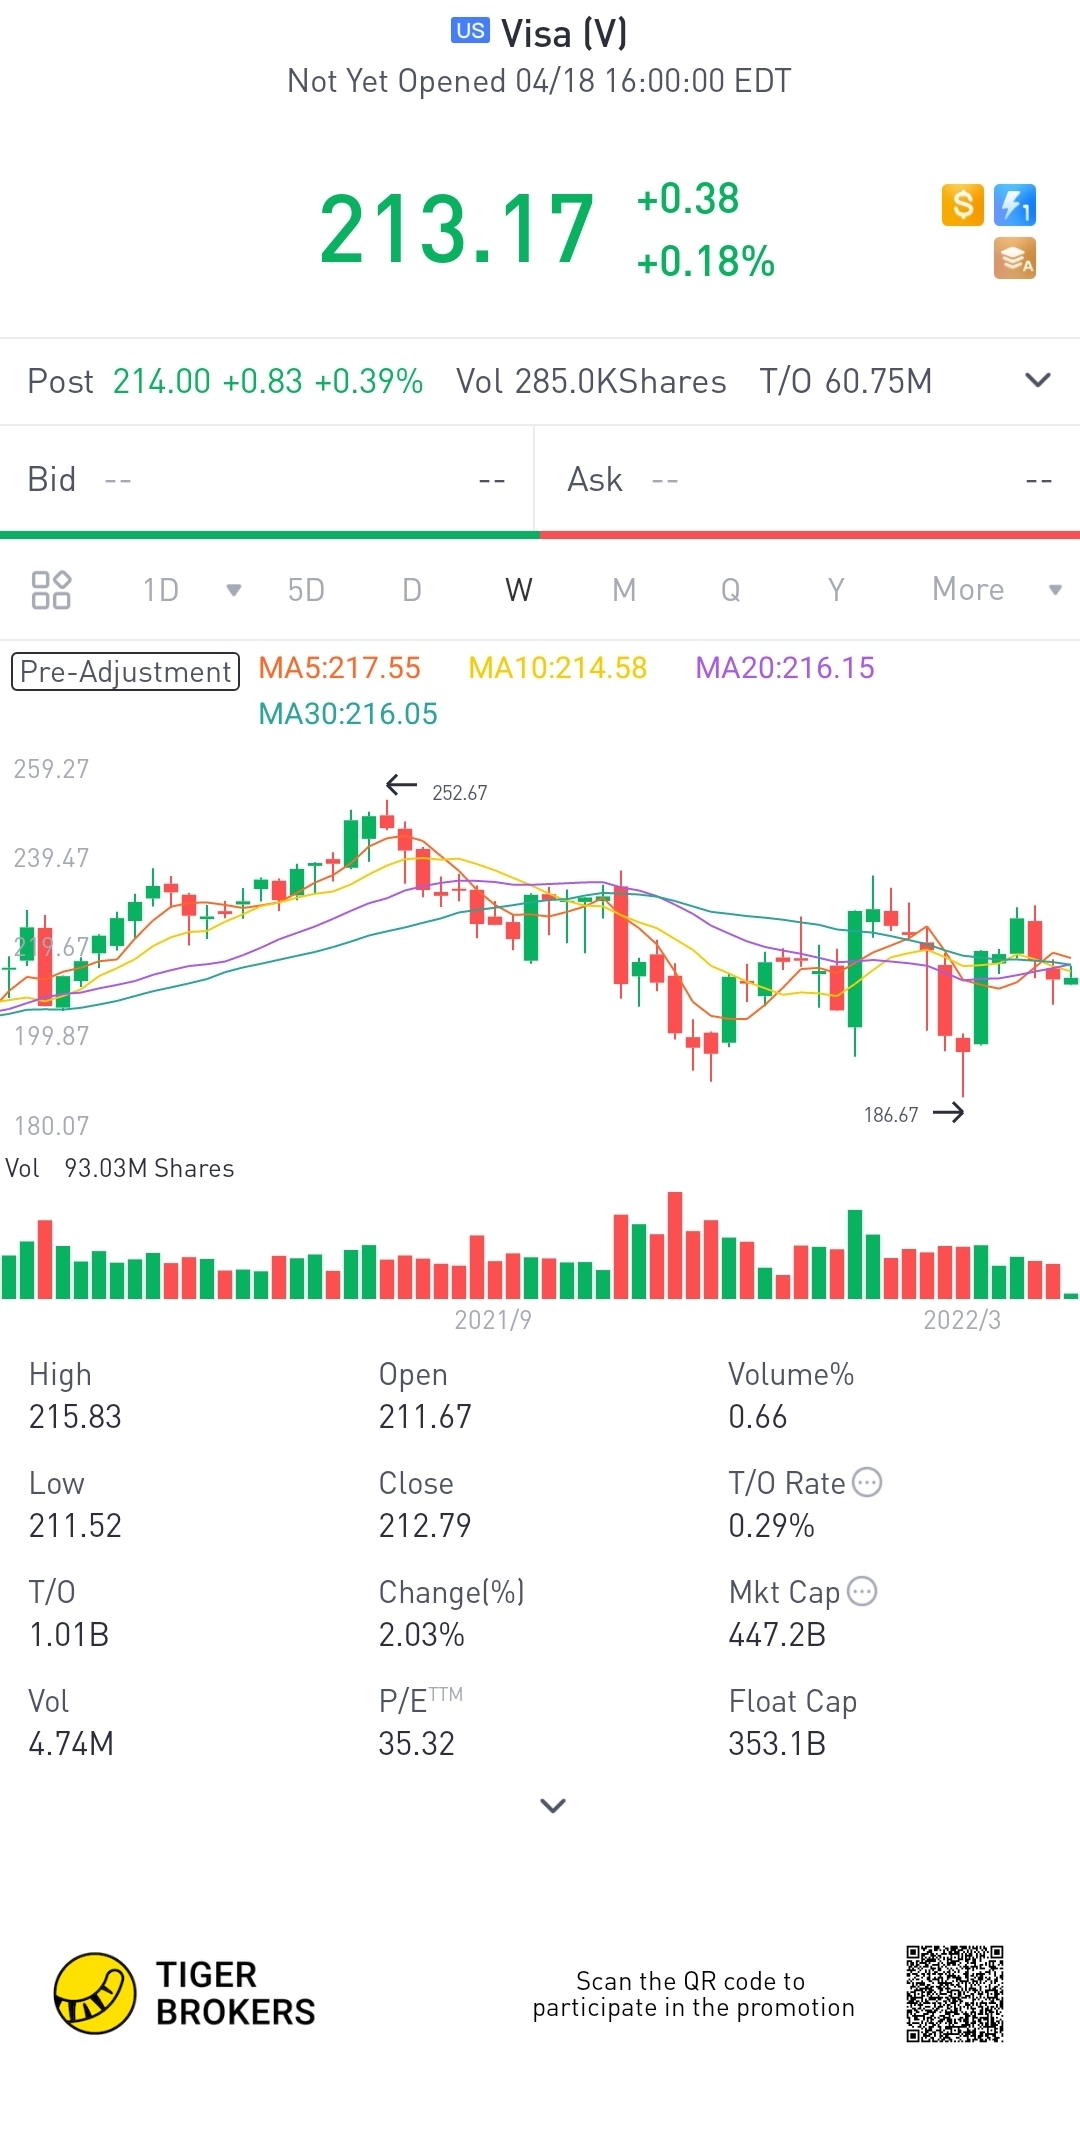
Task: Expand the post-market details chevron
Action: click(1038, 380)
